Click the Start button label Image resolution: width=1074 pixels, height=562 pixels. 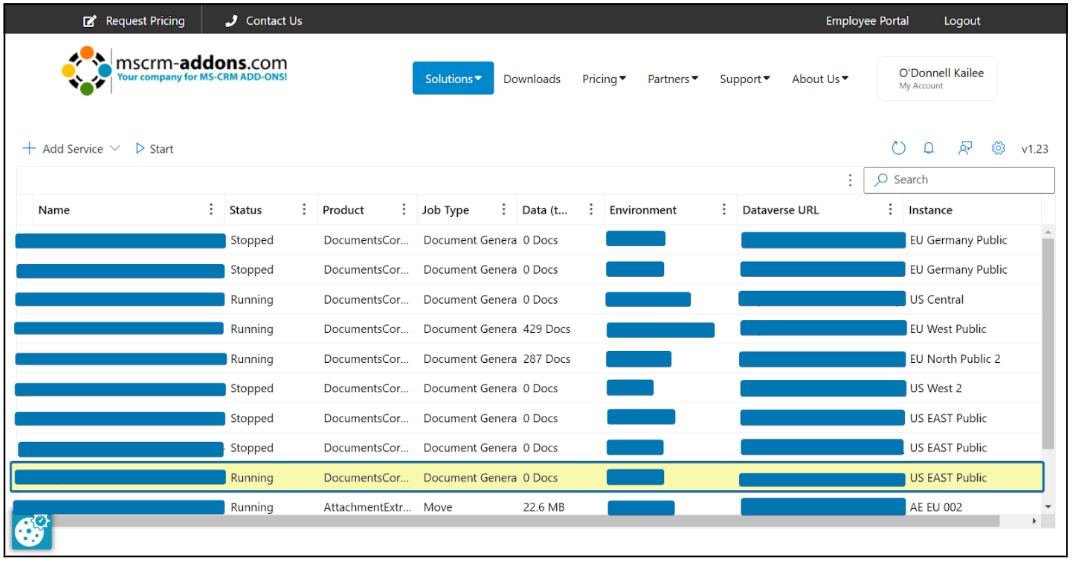pyautogui.click(x=162, y=149)
